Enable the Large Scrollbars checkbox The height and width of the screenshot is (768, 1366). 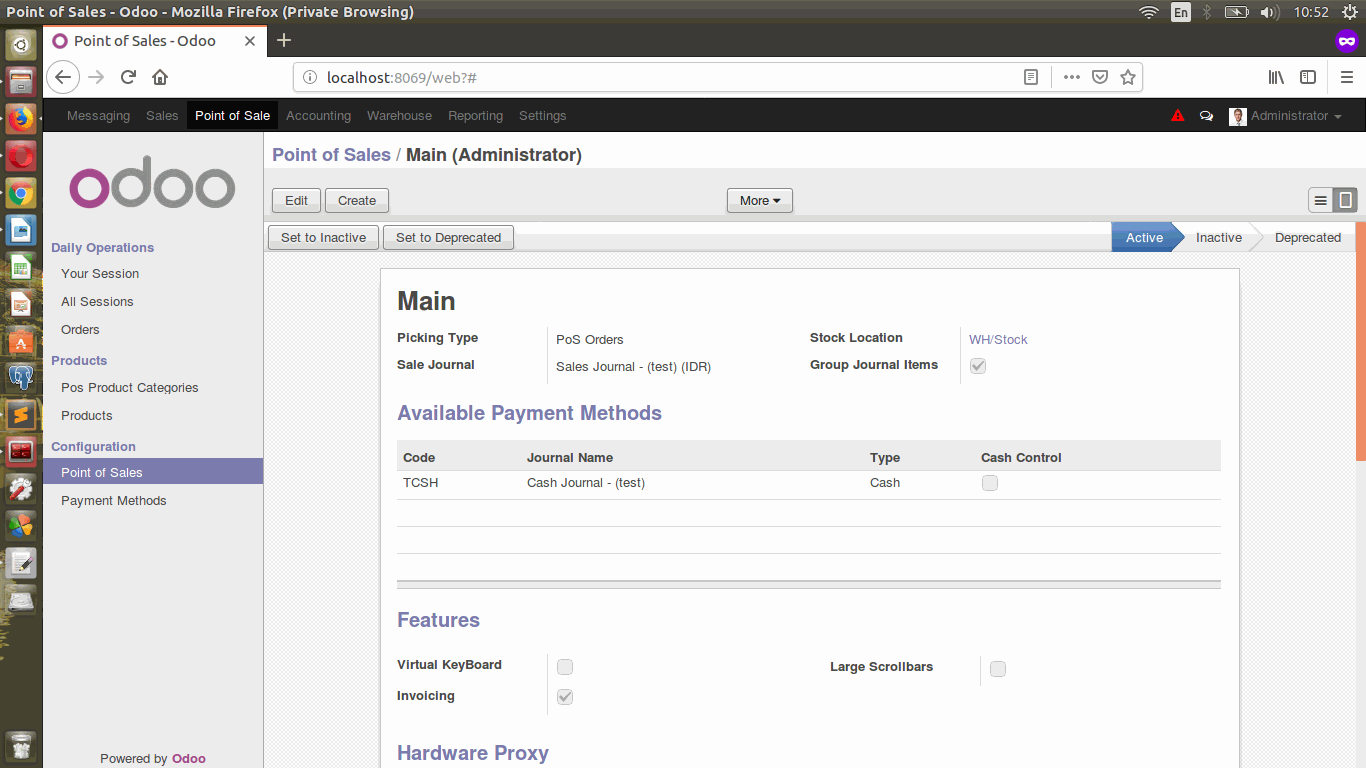pyautogui.click(x=998, y=669)
